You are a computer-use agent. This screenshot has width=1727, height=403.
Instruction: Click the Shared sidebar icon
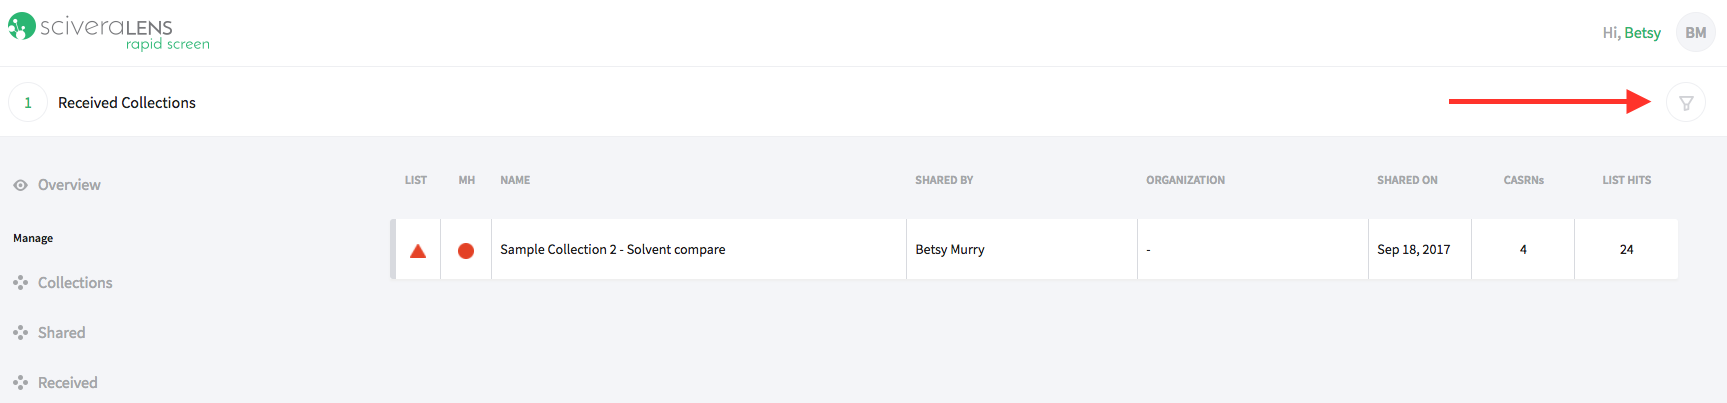pyautogui.click(x=20, y=333)
